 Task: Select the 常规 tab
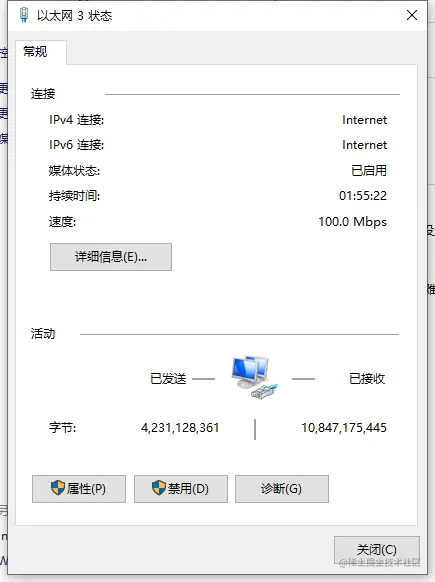tap(36, 52)
